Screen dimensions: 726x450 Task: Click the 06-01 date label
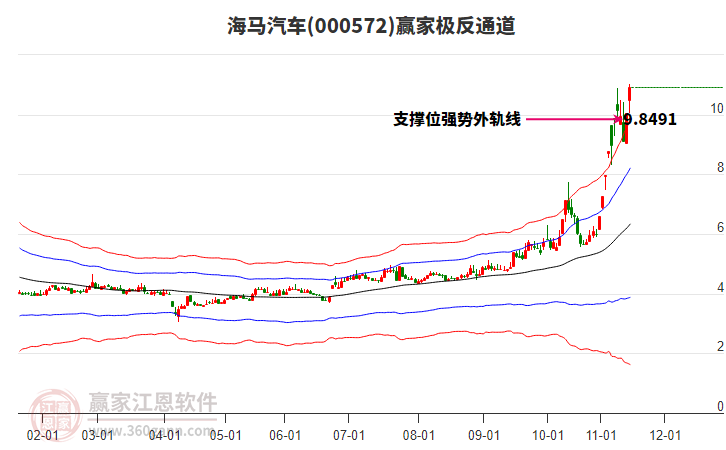[285, 436]
